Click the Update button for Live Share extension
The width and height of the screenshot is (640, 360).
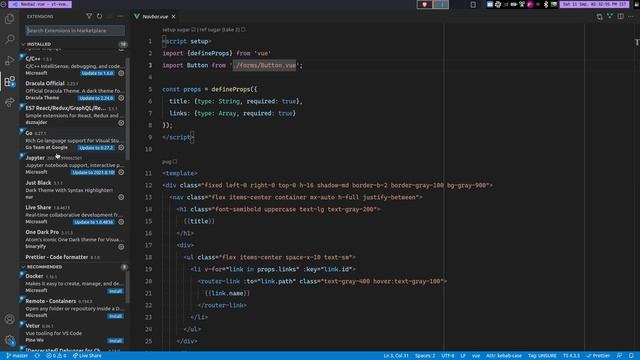click(94, 222)
